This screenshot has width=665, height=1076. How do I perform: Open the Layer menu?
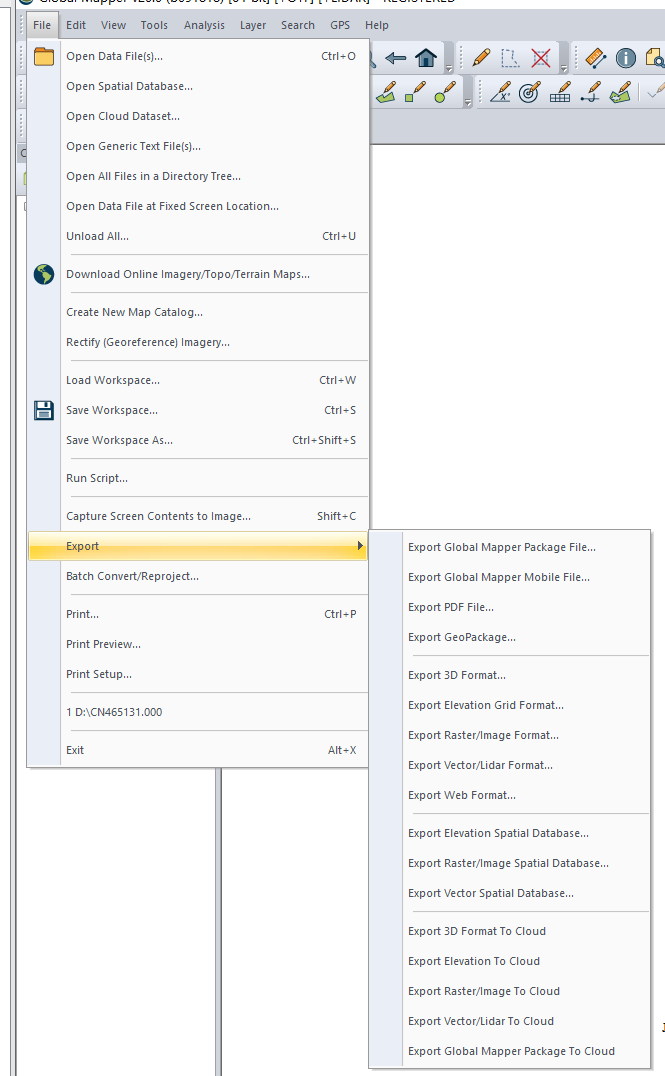point(253,25)
